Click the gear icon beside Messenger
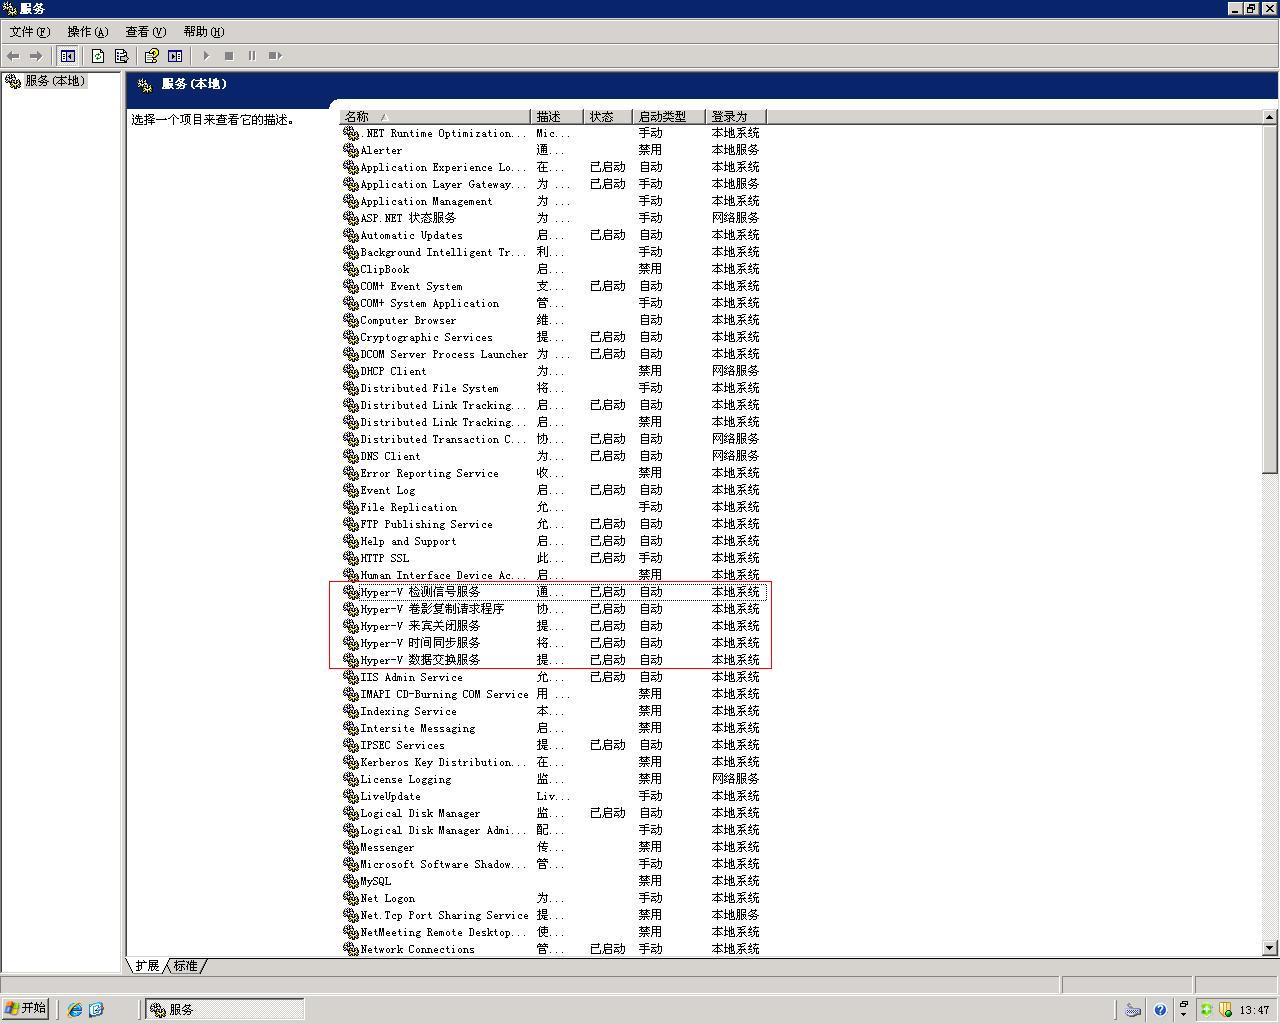 point(351,847)
